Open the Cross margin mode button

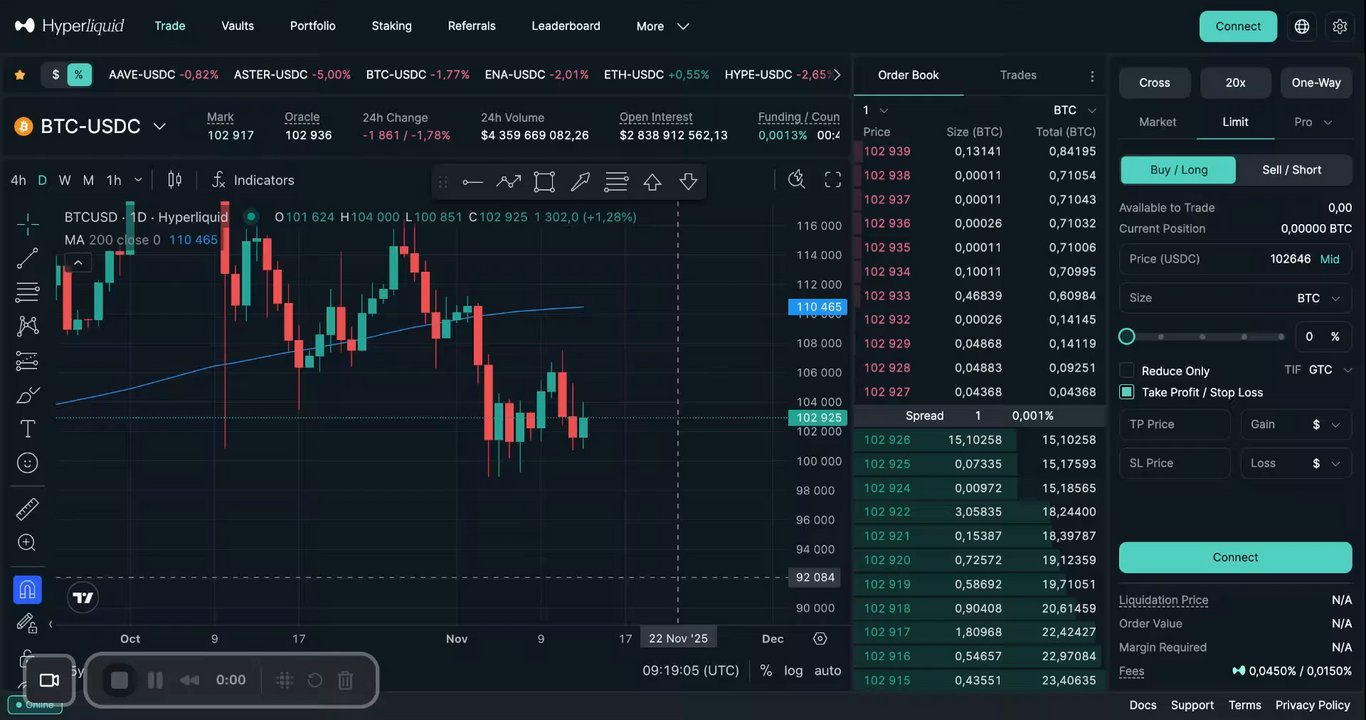point(1155,83)
